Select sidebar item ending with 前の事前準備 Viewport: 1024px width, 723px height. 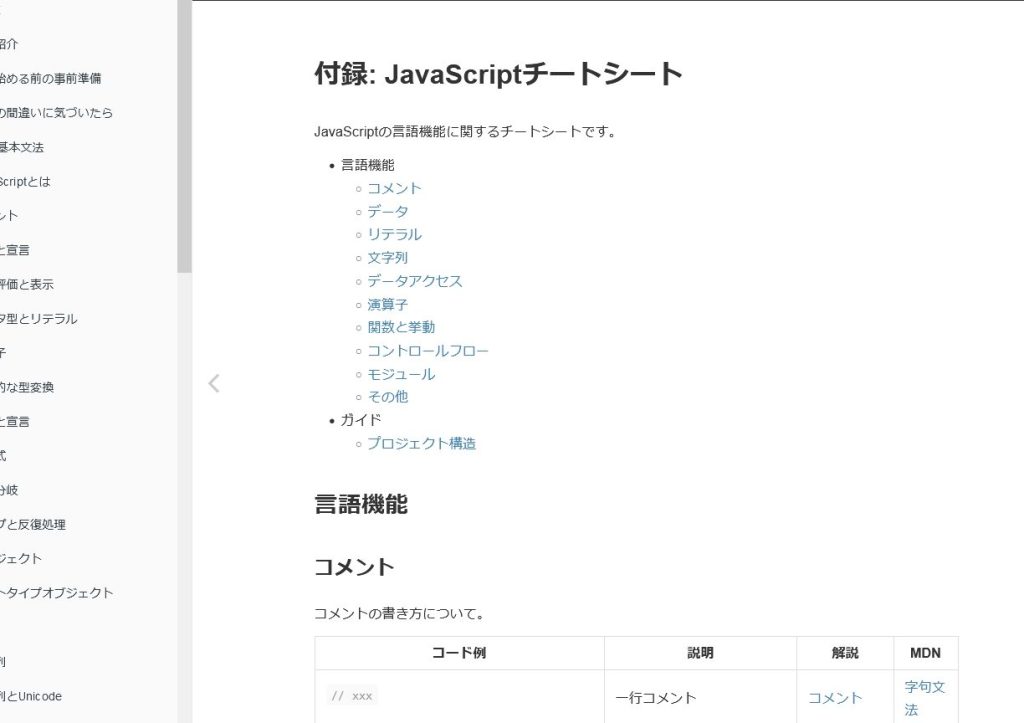click(50, 78)
